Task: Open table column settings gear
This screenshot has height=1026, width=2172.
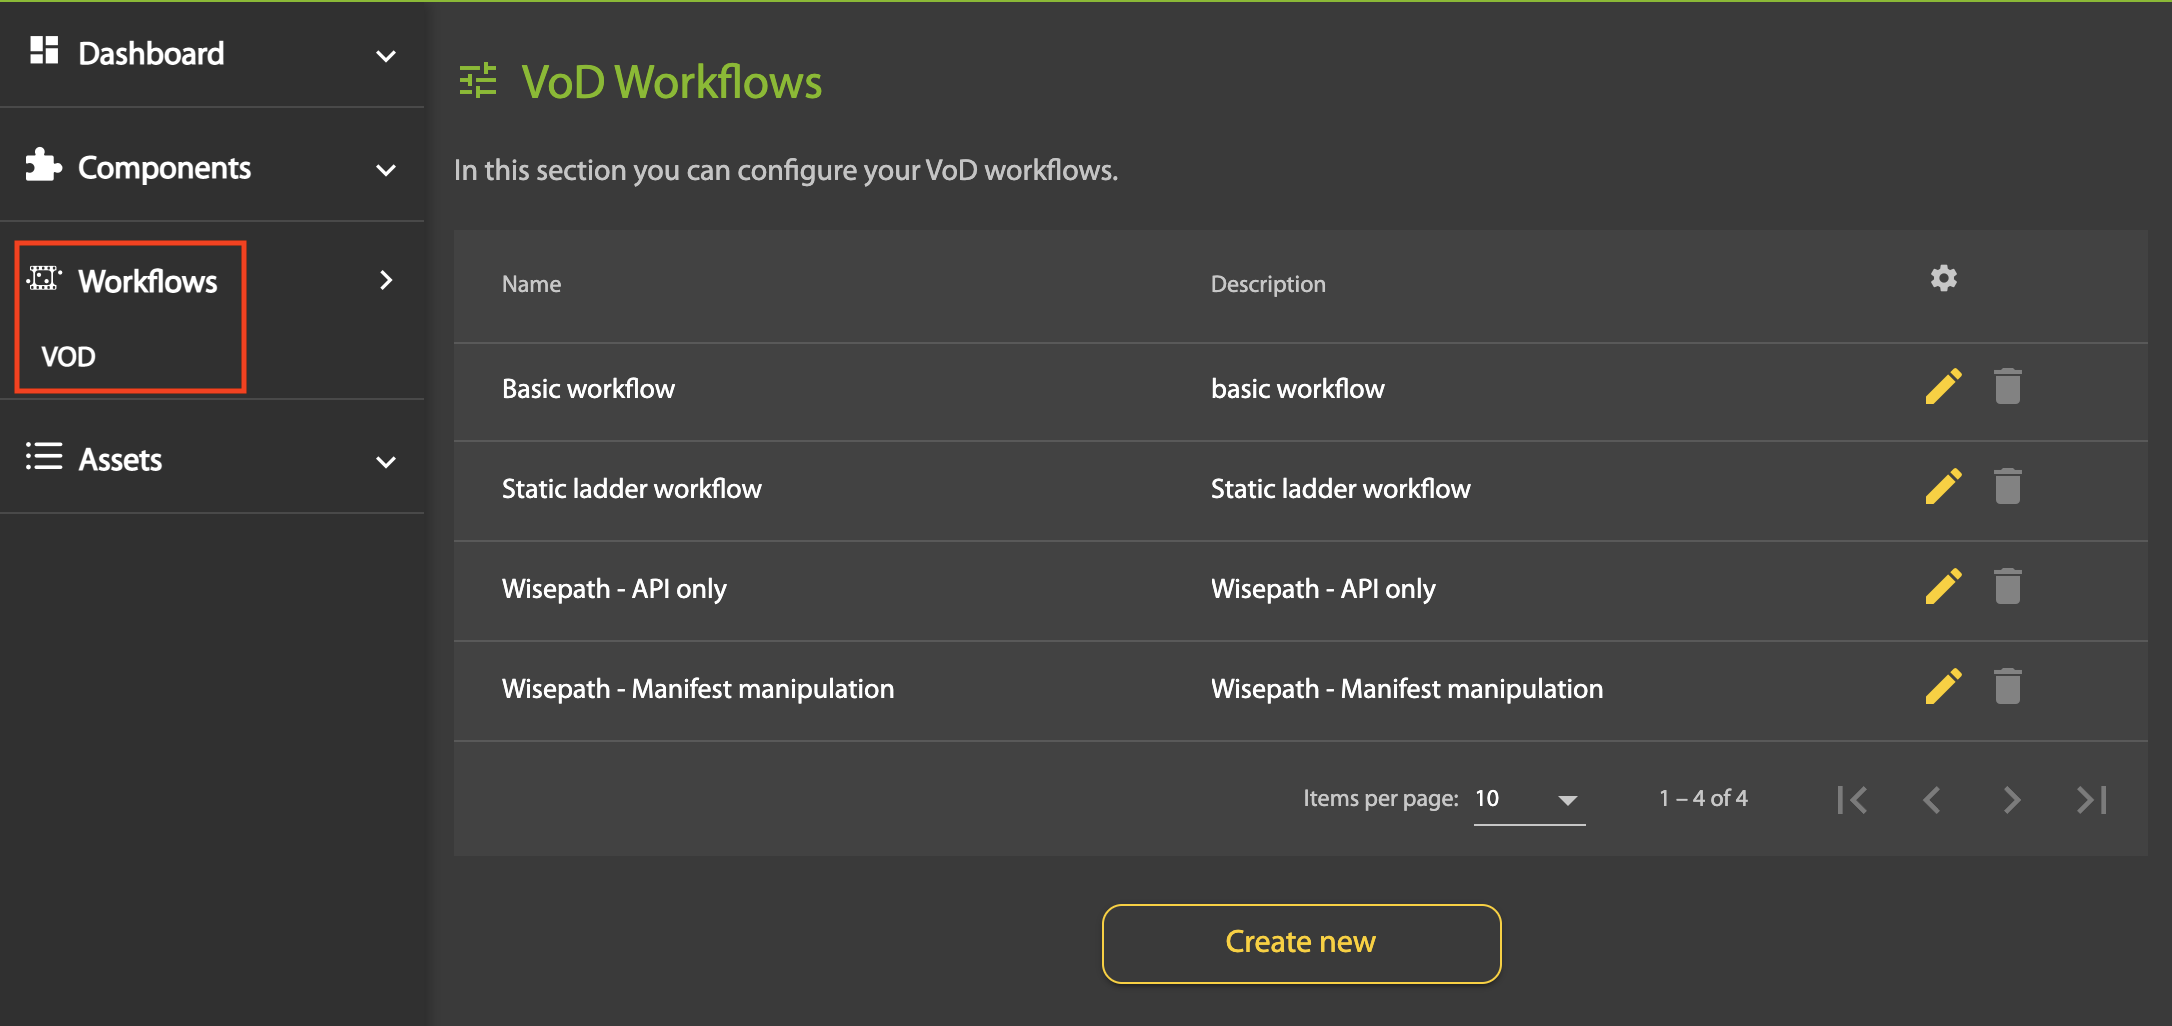Action: [x=1943, y=279]
